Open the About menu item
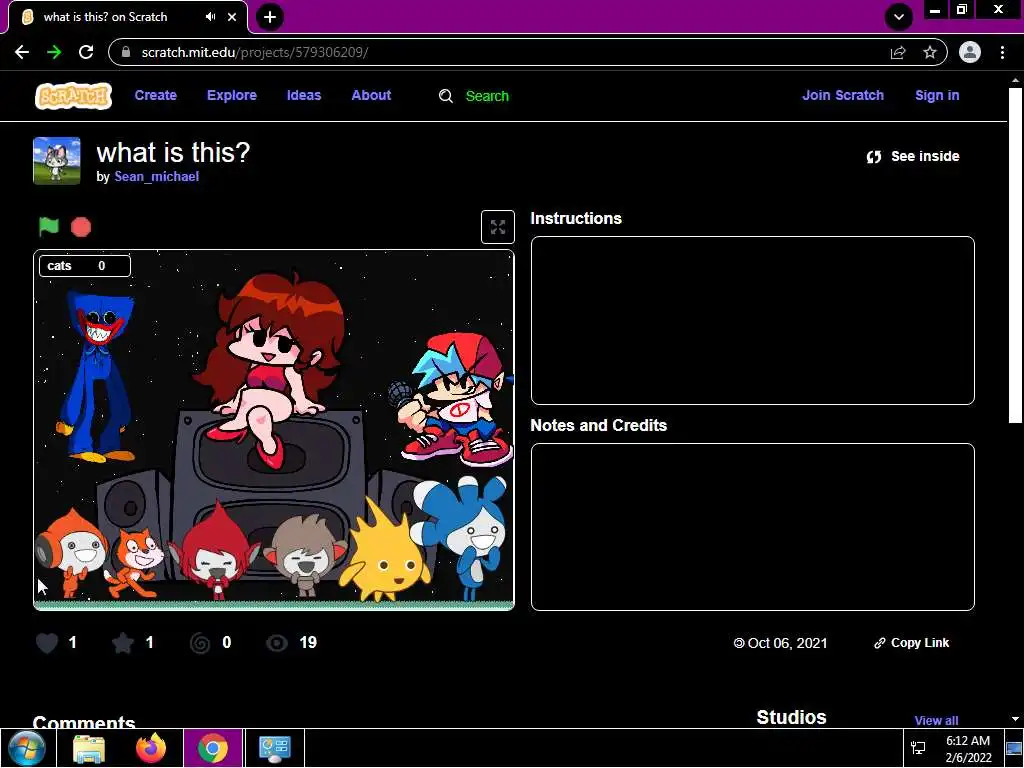Screen dimensions: 1024x768 (371, 95)
